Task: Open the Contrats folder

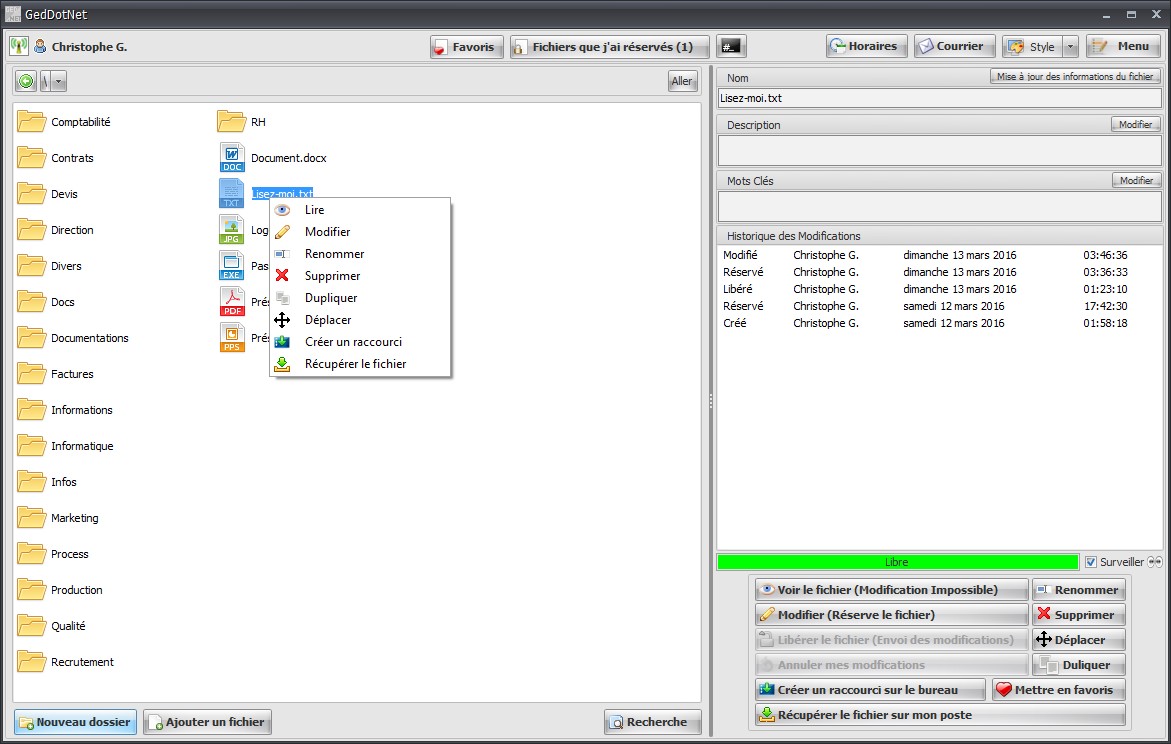Action: tap(56, 158)
